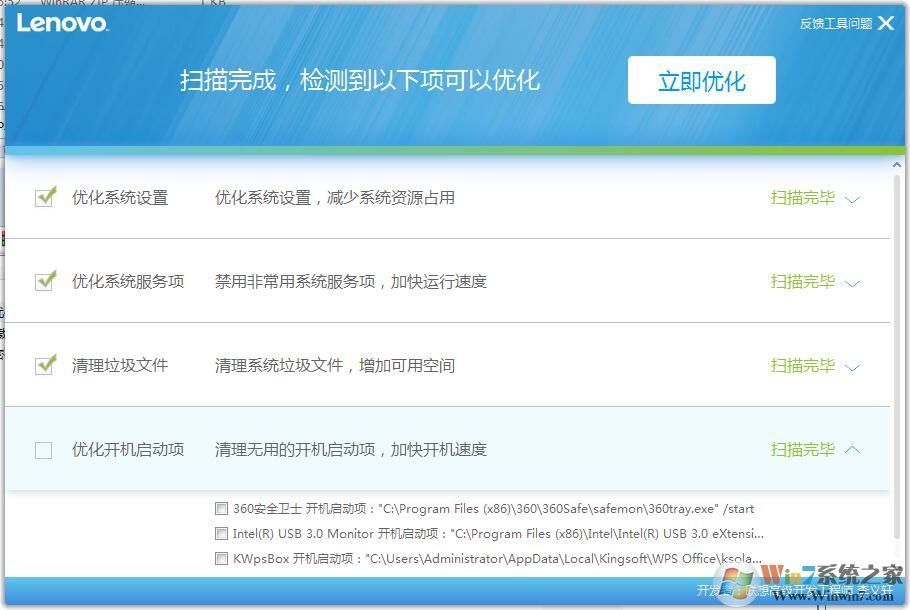Image resolution: width=910 pixels, height=610 pixels.
Task: Click the 立即优化 button to start optimizing
Action: click(x=701, y=80)
